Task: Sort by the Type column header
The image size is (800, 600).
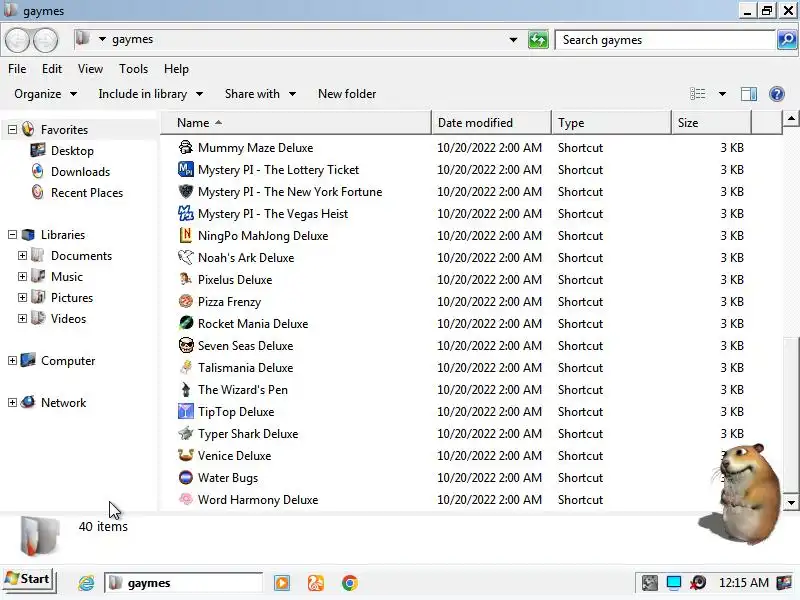Action: click(x=611, y=122)
